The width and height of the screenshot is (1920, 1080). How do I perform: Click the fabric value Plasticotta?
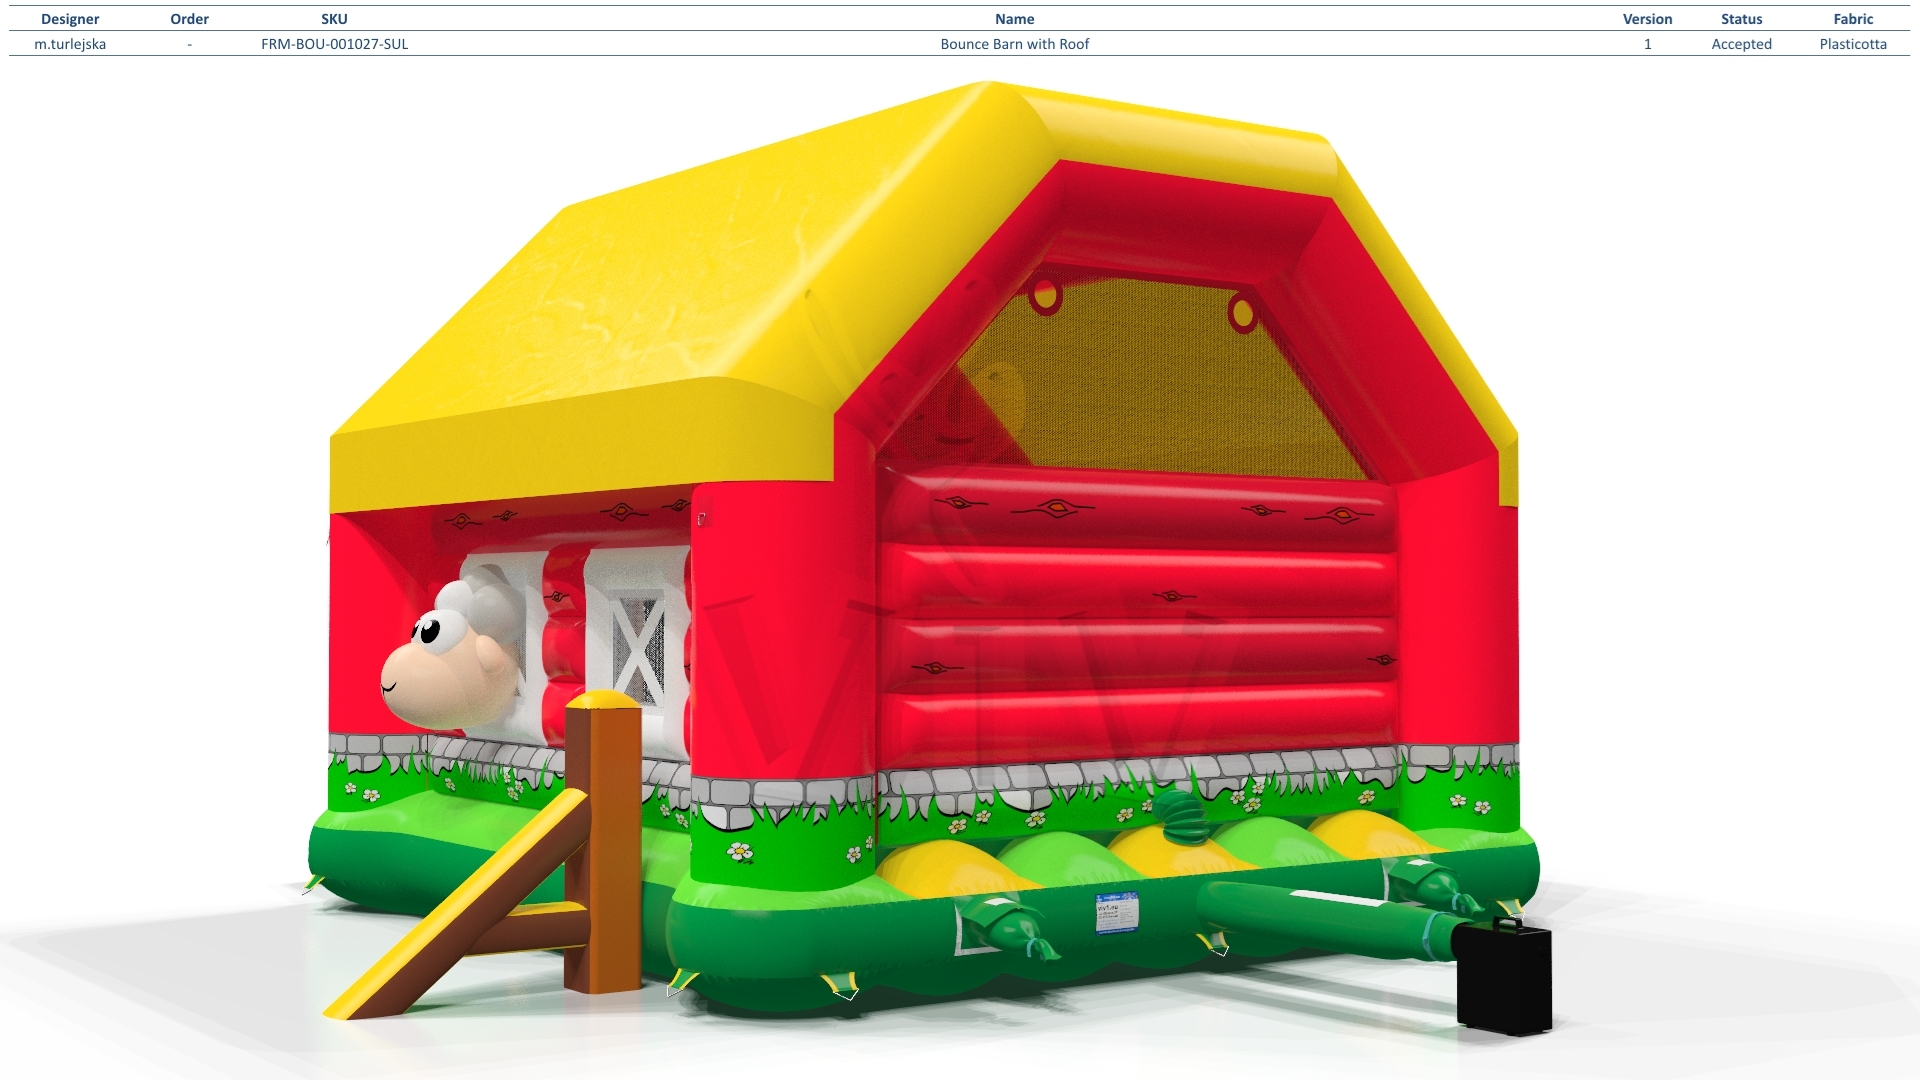(x=1853, y=44)
